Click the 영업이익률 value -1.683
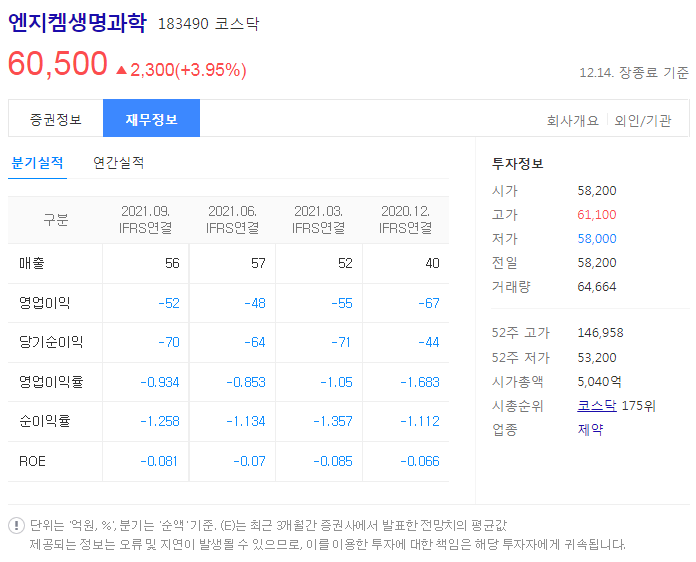 [x=420, y=382]
